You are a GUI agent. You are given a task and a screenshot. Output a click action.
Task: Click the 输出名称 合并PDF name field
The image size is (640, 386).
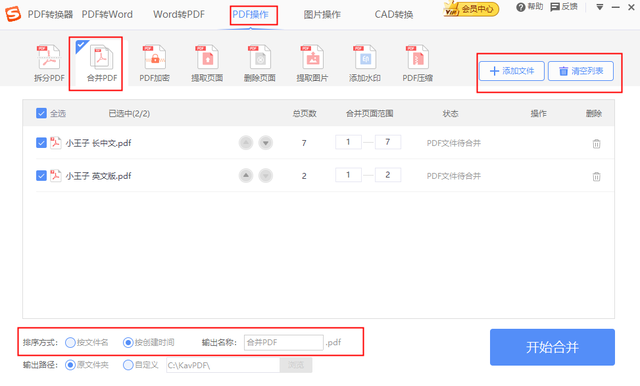pyautogui.click(x=284, y=342)
